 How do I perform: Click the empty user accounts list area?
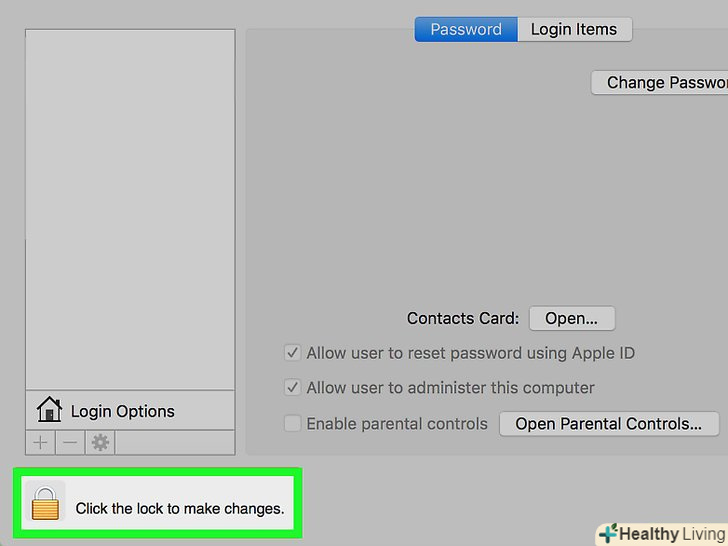(130, 200)
